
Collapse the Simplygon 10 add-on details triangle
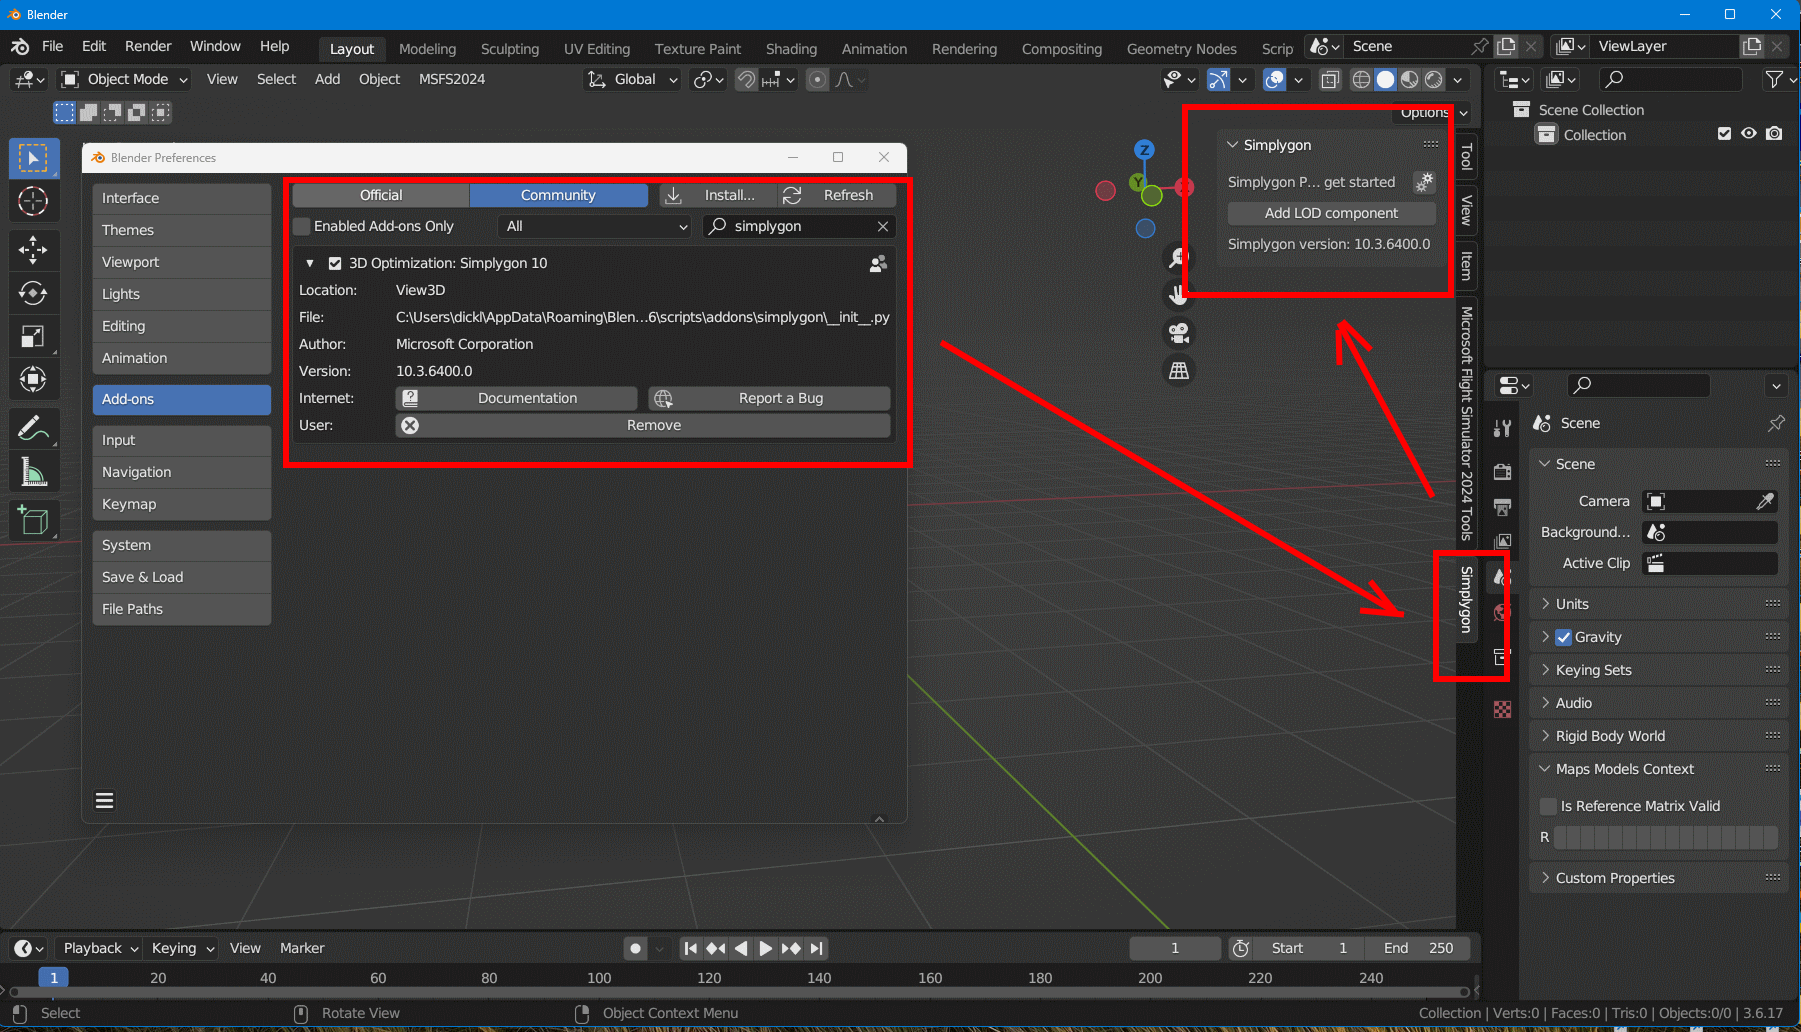(310, 263)
